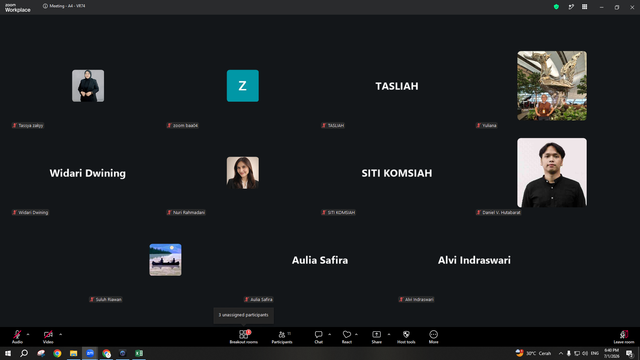The height and width of the screenshot is (360, 640).
Task: Click the zoom baa04 name label
Action: point(182,125)
